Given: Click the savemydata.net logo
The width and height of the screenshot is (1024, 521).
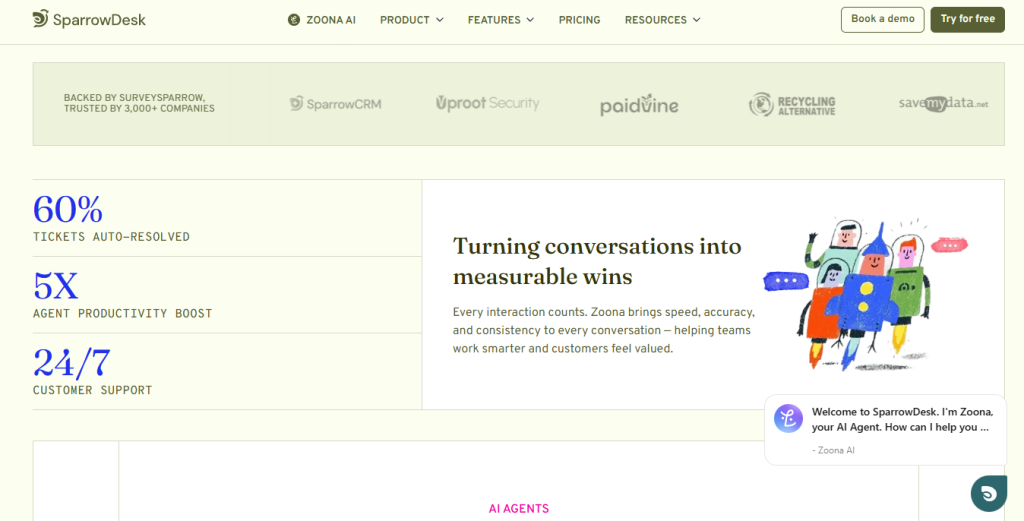Looking at the screenshot, I should 943,104.
